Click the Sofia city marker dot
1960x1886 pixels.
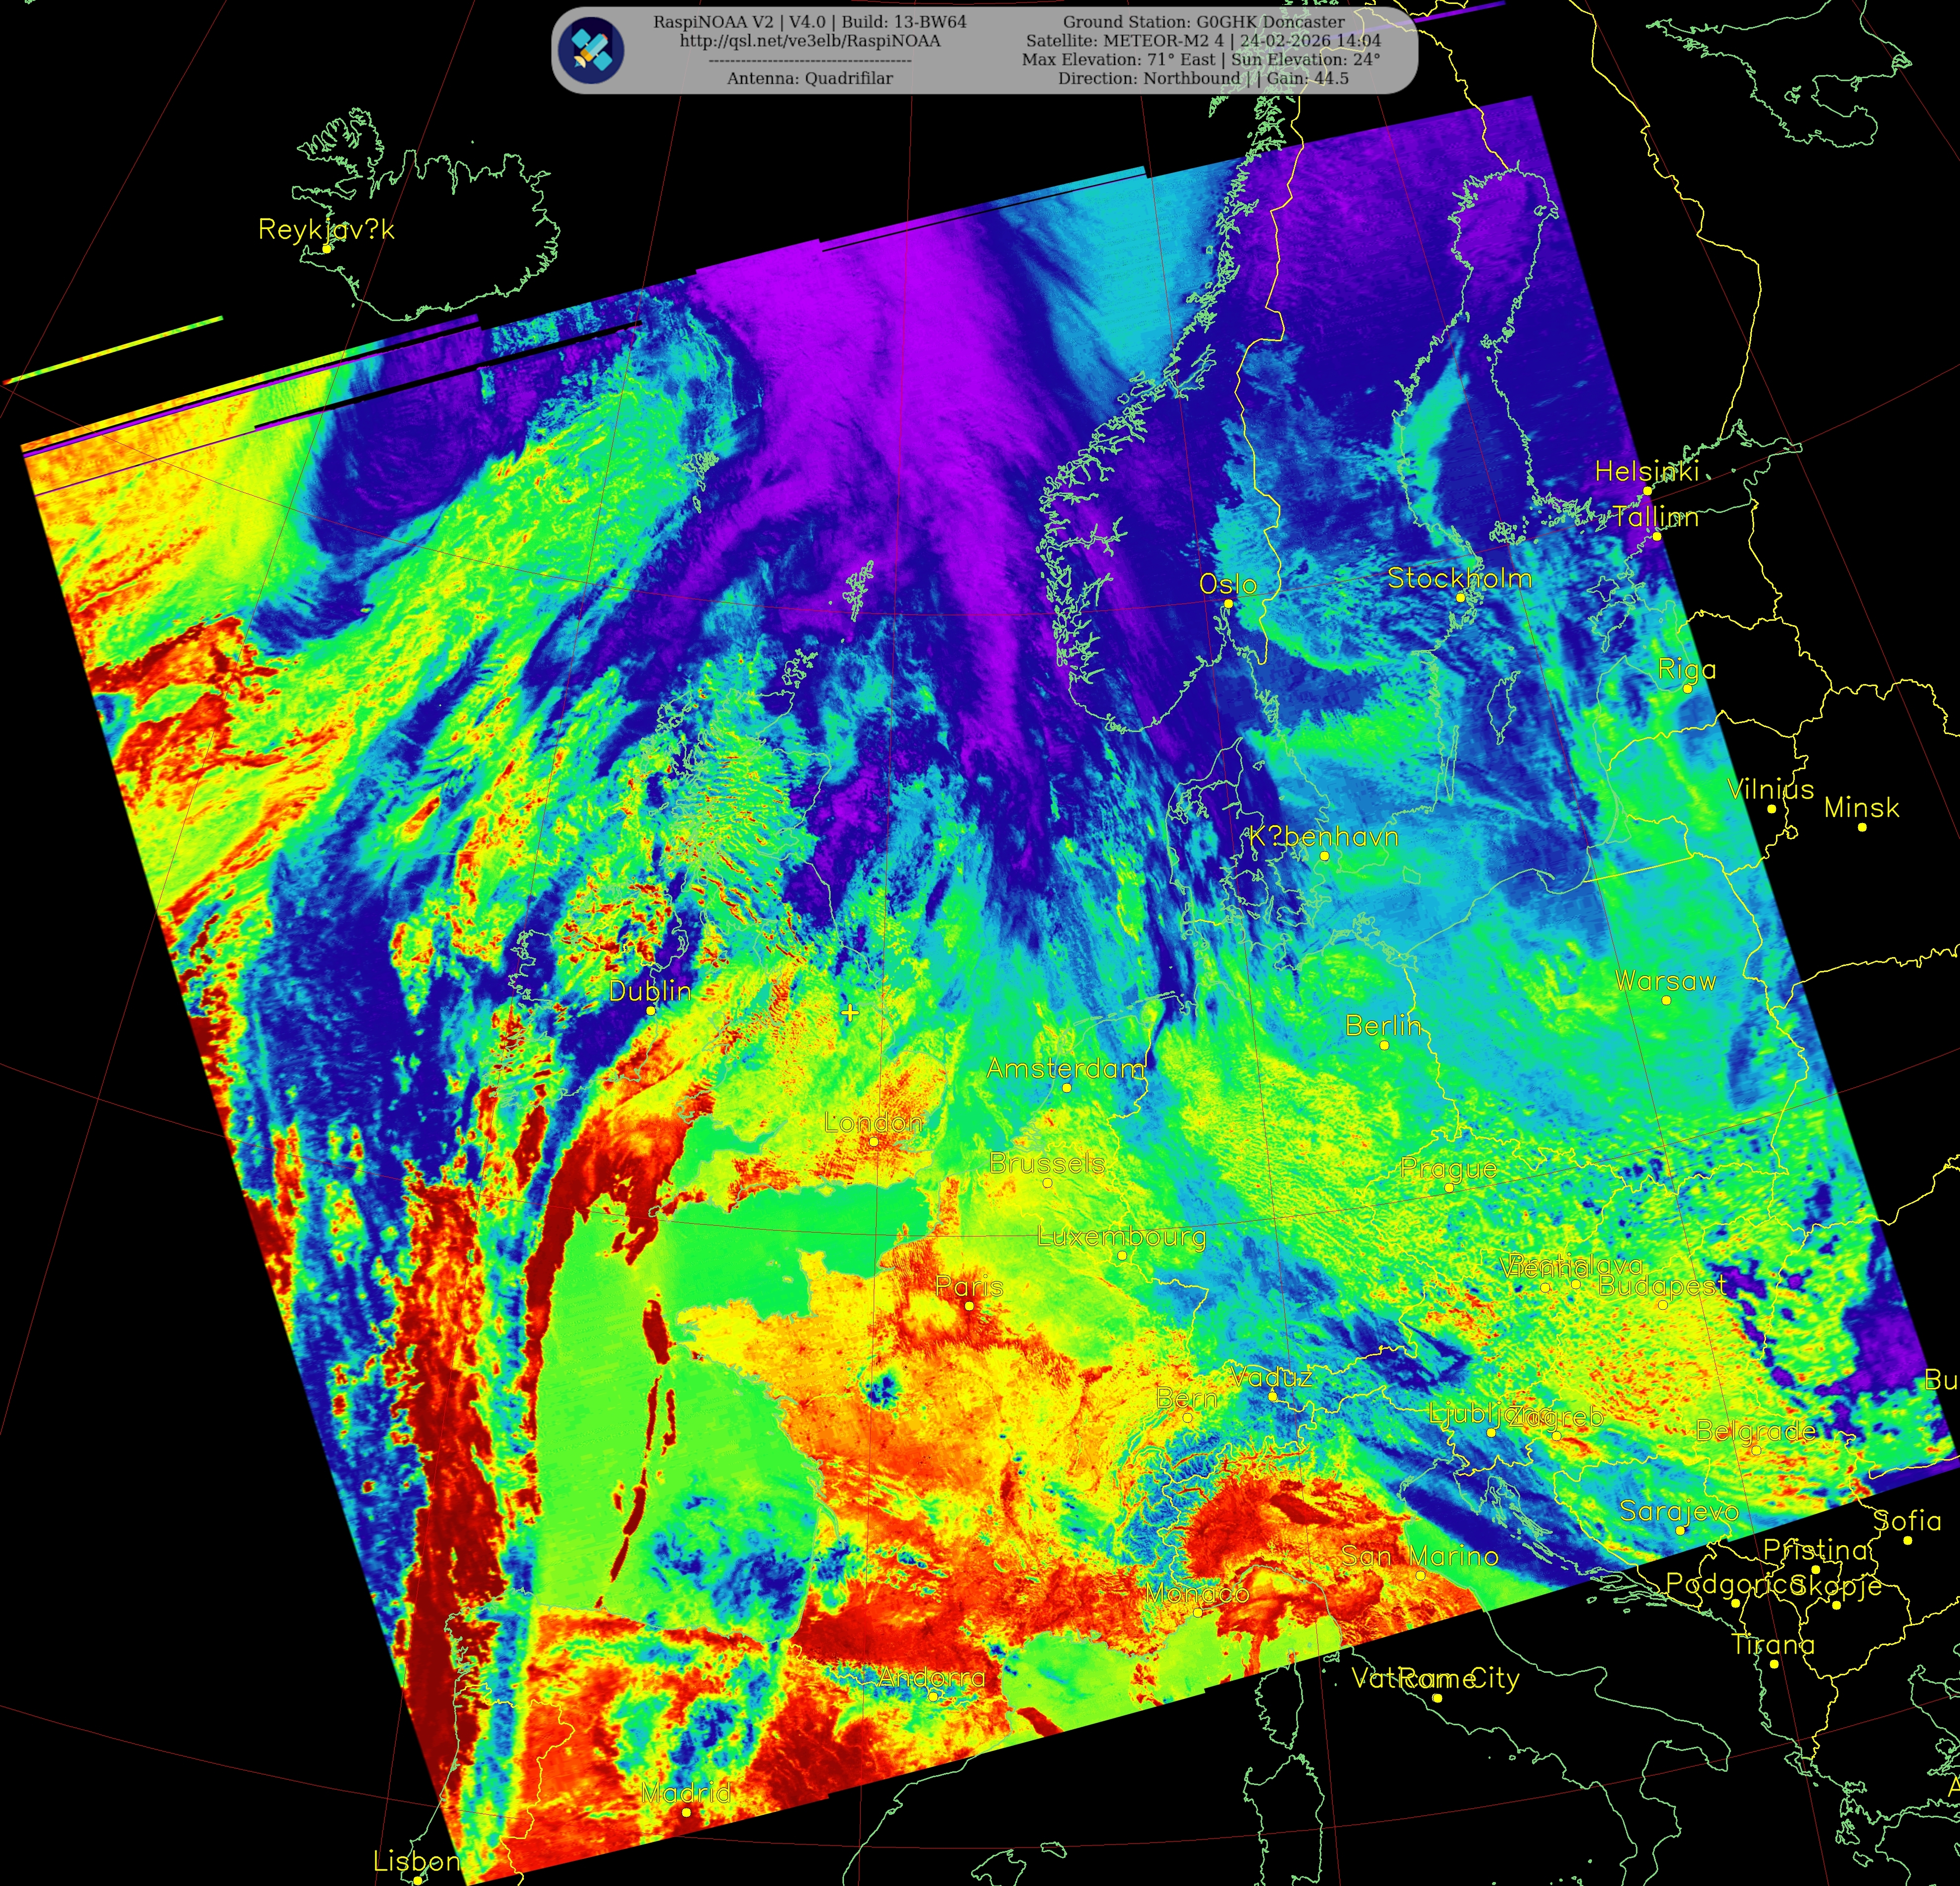click(x=1907, y=1541)
